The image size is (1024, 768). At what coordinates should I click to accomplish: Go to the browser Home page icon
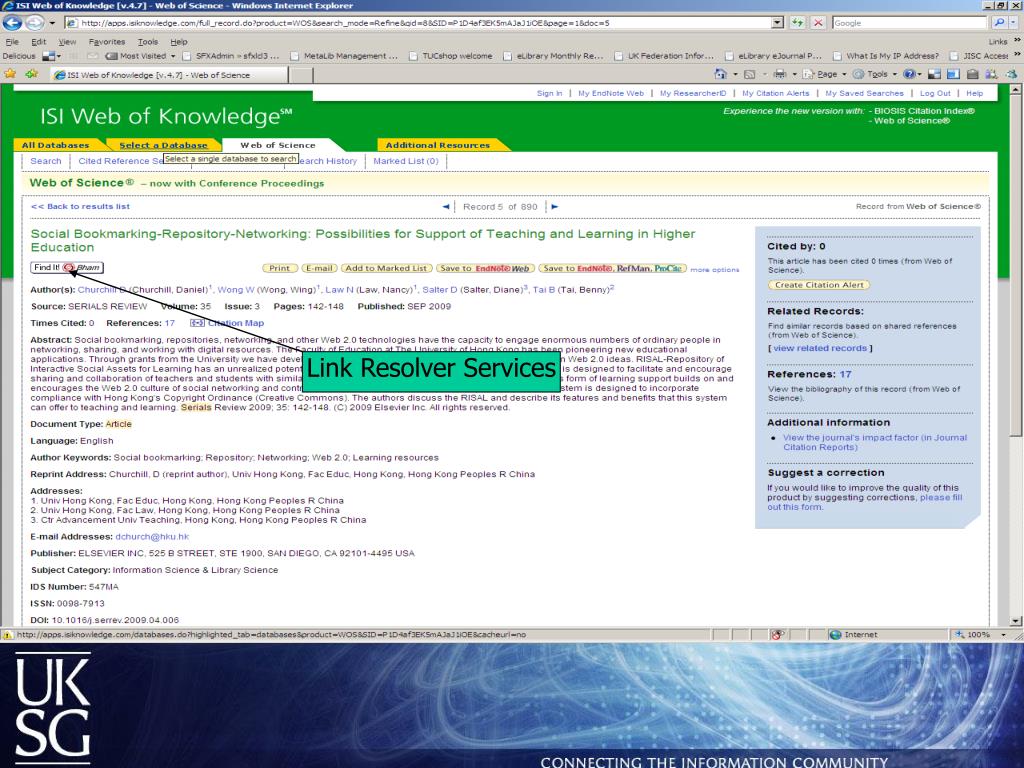[720, 74]
